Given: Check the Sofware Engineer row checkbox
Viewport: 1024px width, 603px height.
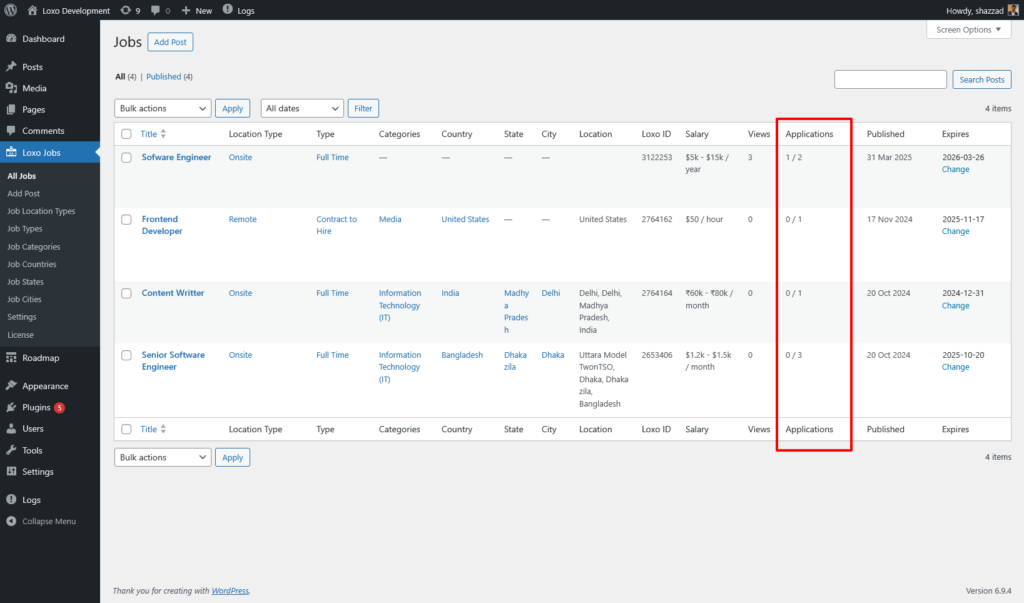Looking at the screenshot, I should 126,158.
